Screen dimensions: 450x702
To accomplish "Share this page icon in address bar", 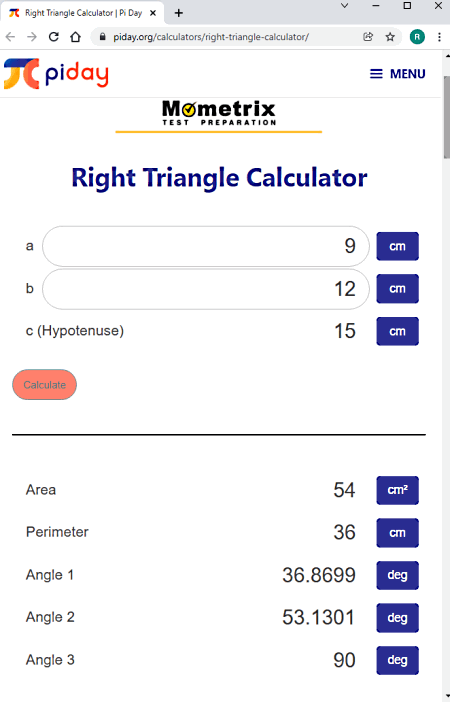I will pyautogui.click(x=368, y=37).
